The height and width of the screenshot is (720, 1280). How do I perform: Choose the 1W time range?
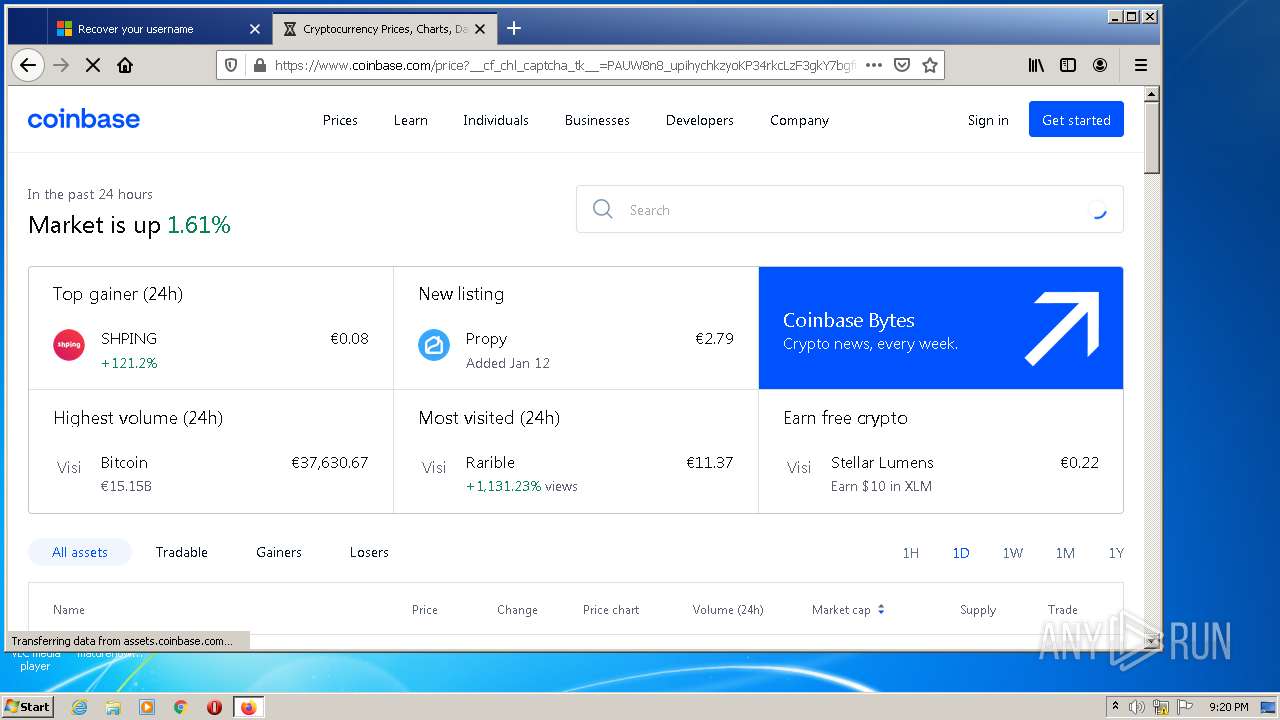(x=1013, y=553)
